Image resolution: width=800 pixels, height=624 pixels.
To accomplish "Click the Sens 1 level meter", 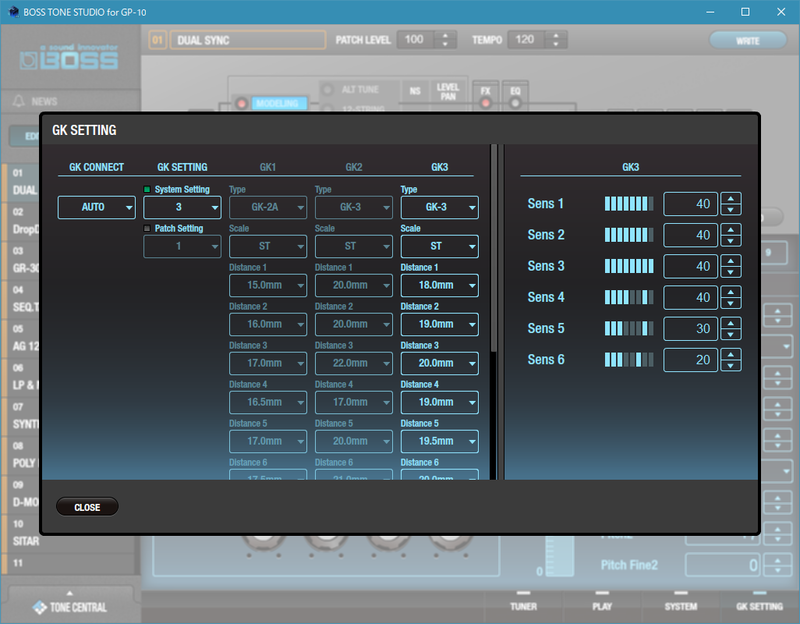I will point(629,204).
